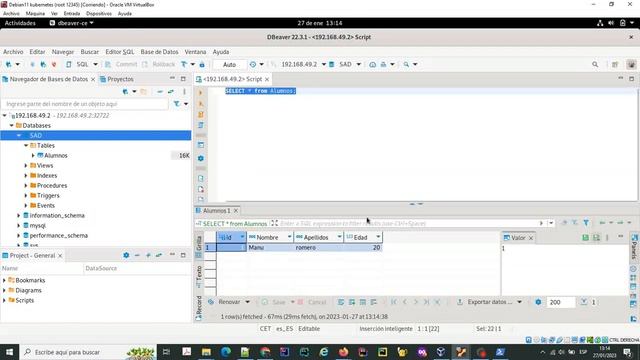
Task: Click the search magnifier icon in toolbar
Action: tap(595, 64)
